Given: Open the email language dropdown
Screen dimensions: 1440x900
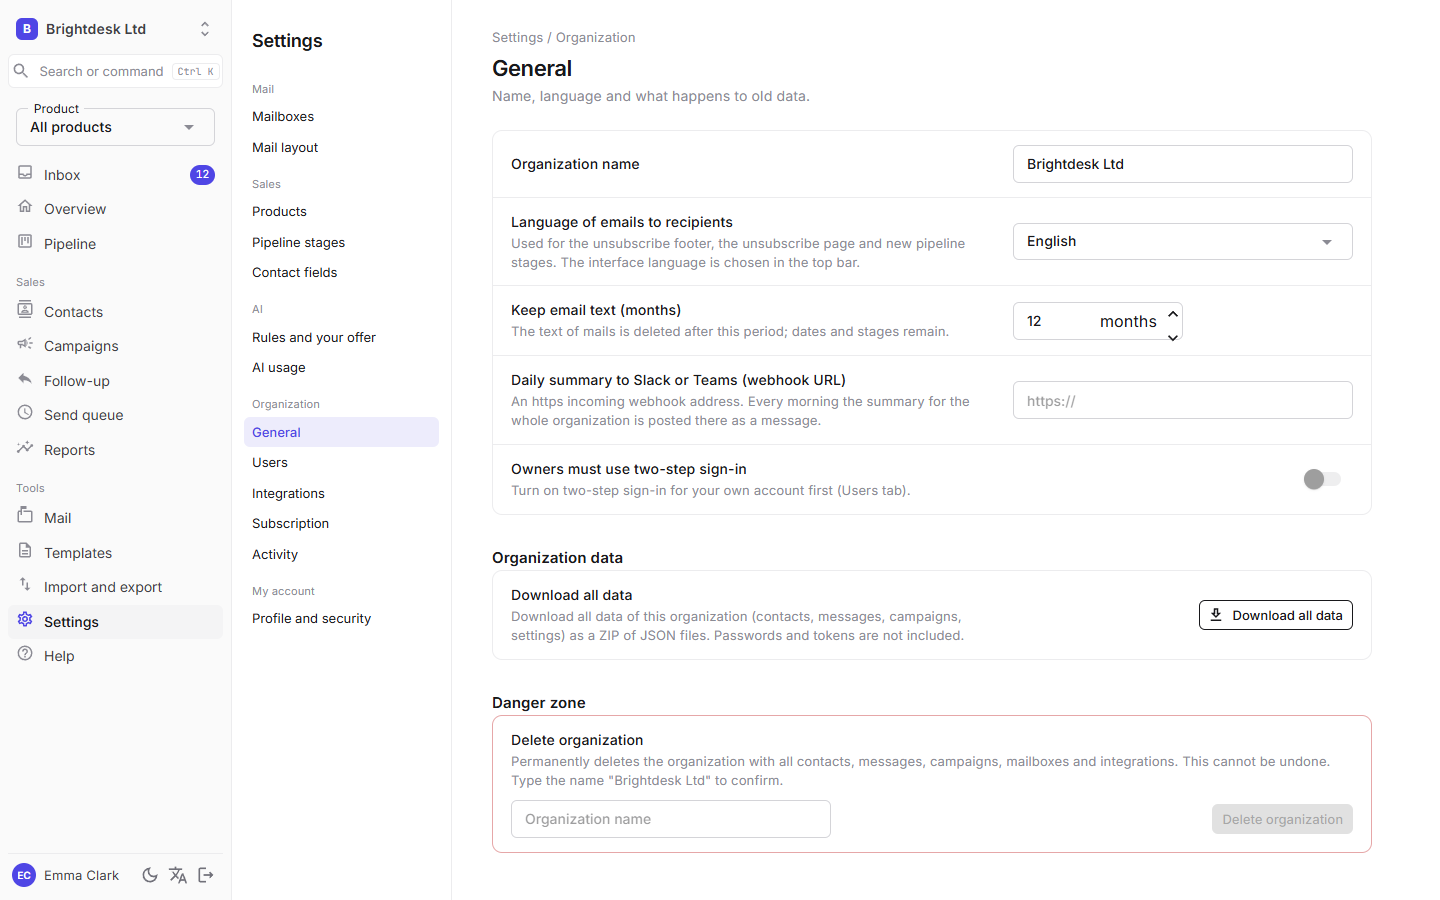Looking at the screenshot, I should [1182, 242].
